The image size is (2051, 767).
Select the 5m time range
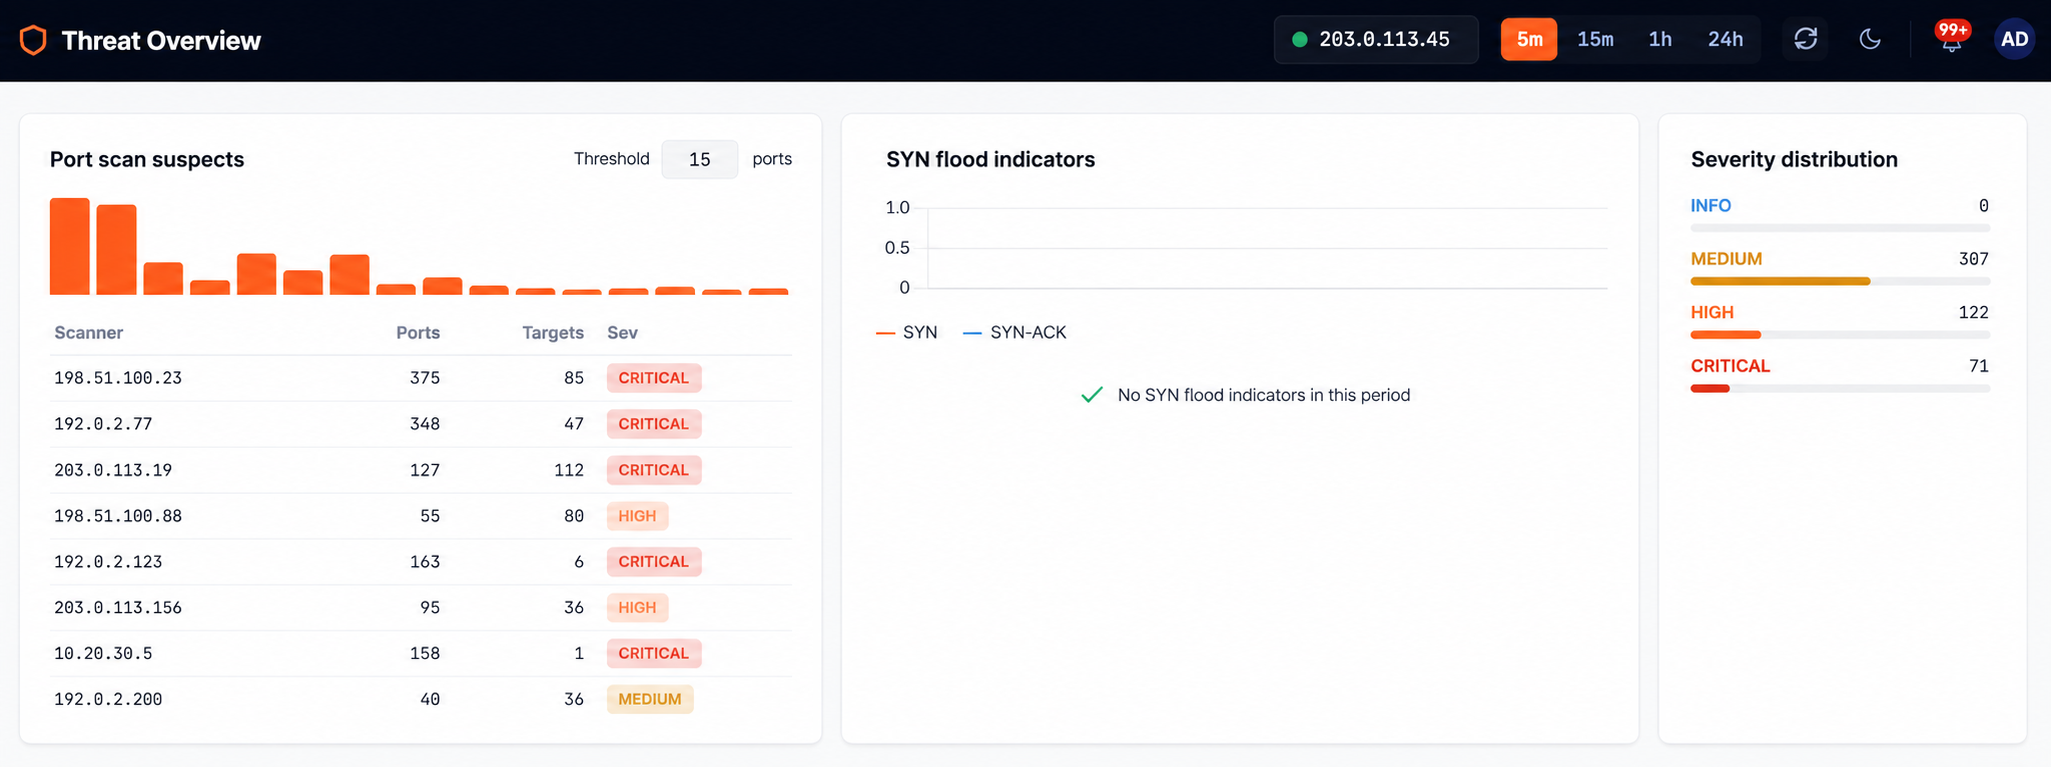[x=1529, y=39]
